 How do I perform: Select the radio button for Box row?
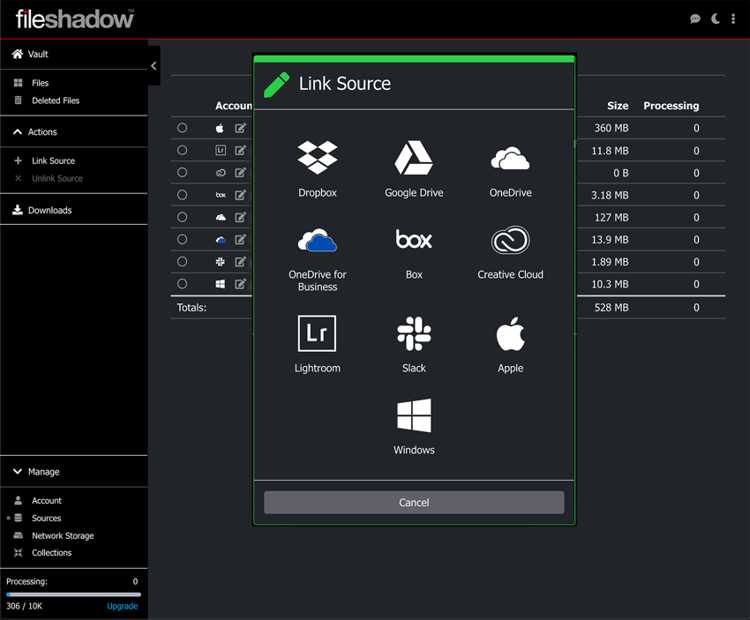pos(182,195)
